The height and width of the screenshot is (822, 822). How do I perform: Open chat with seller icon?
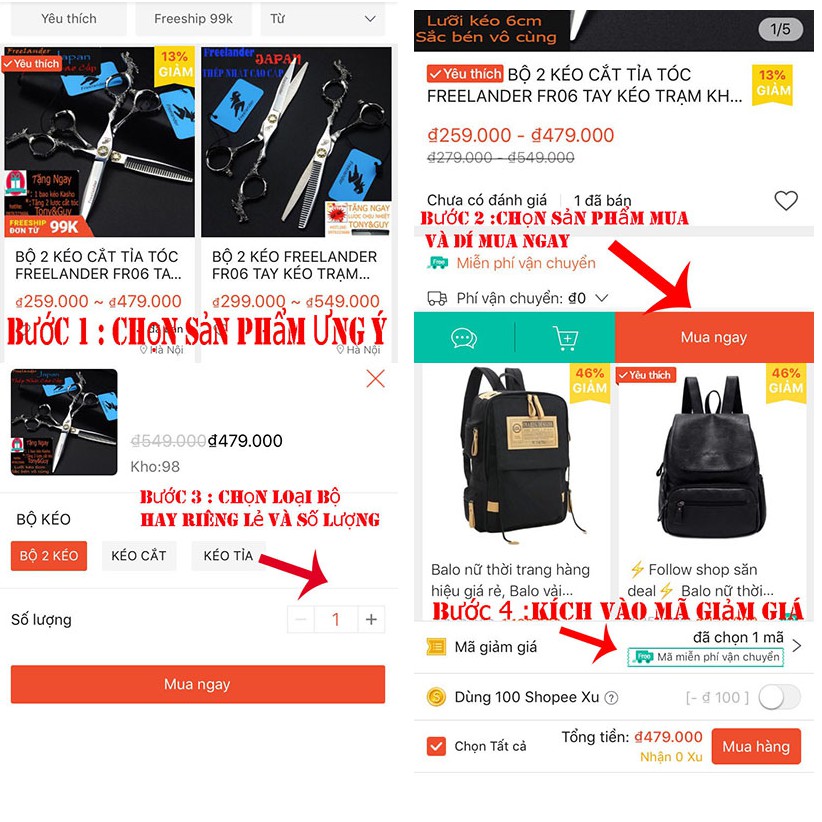tap(463, 338)
